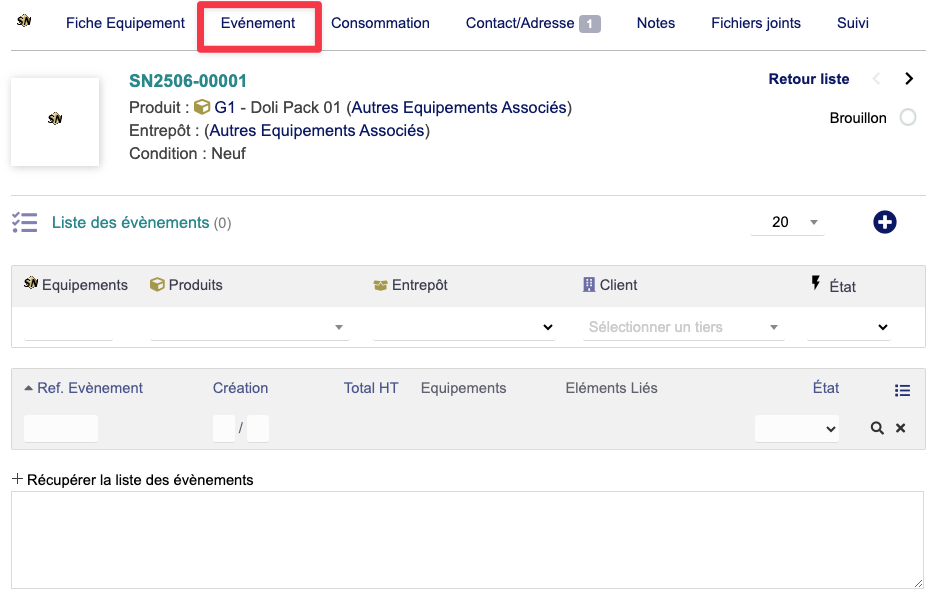The height and width of the screenshot is (608, 937).
Task: Sort by Total HT column header
Action: pos(370,388)
